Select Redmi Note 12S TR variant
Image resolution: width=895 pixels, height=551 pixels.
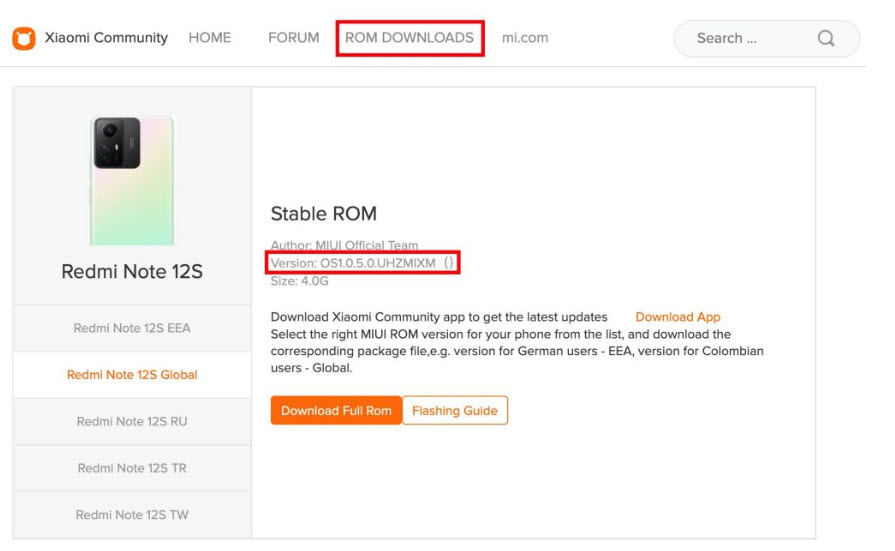(132, 468)
